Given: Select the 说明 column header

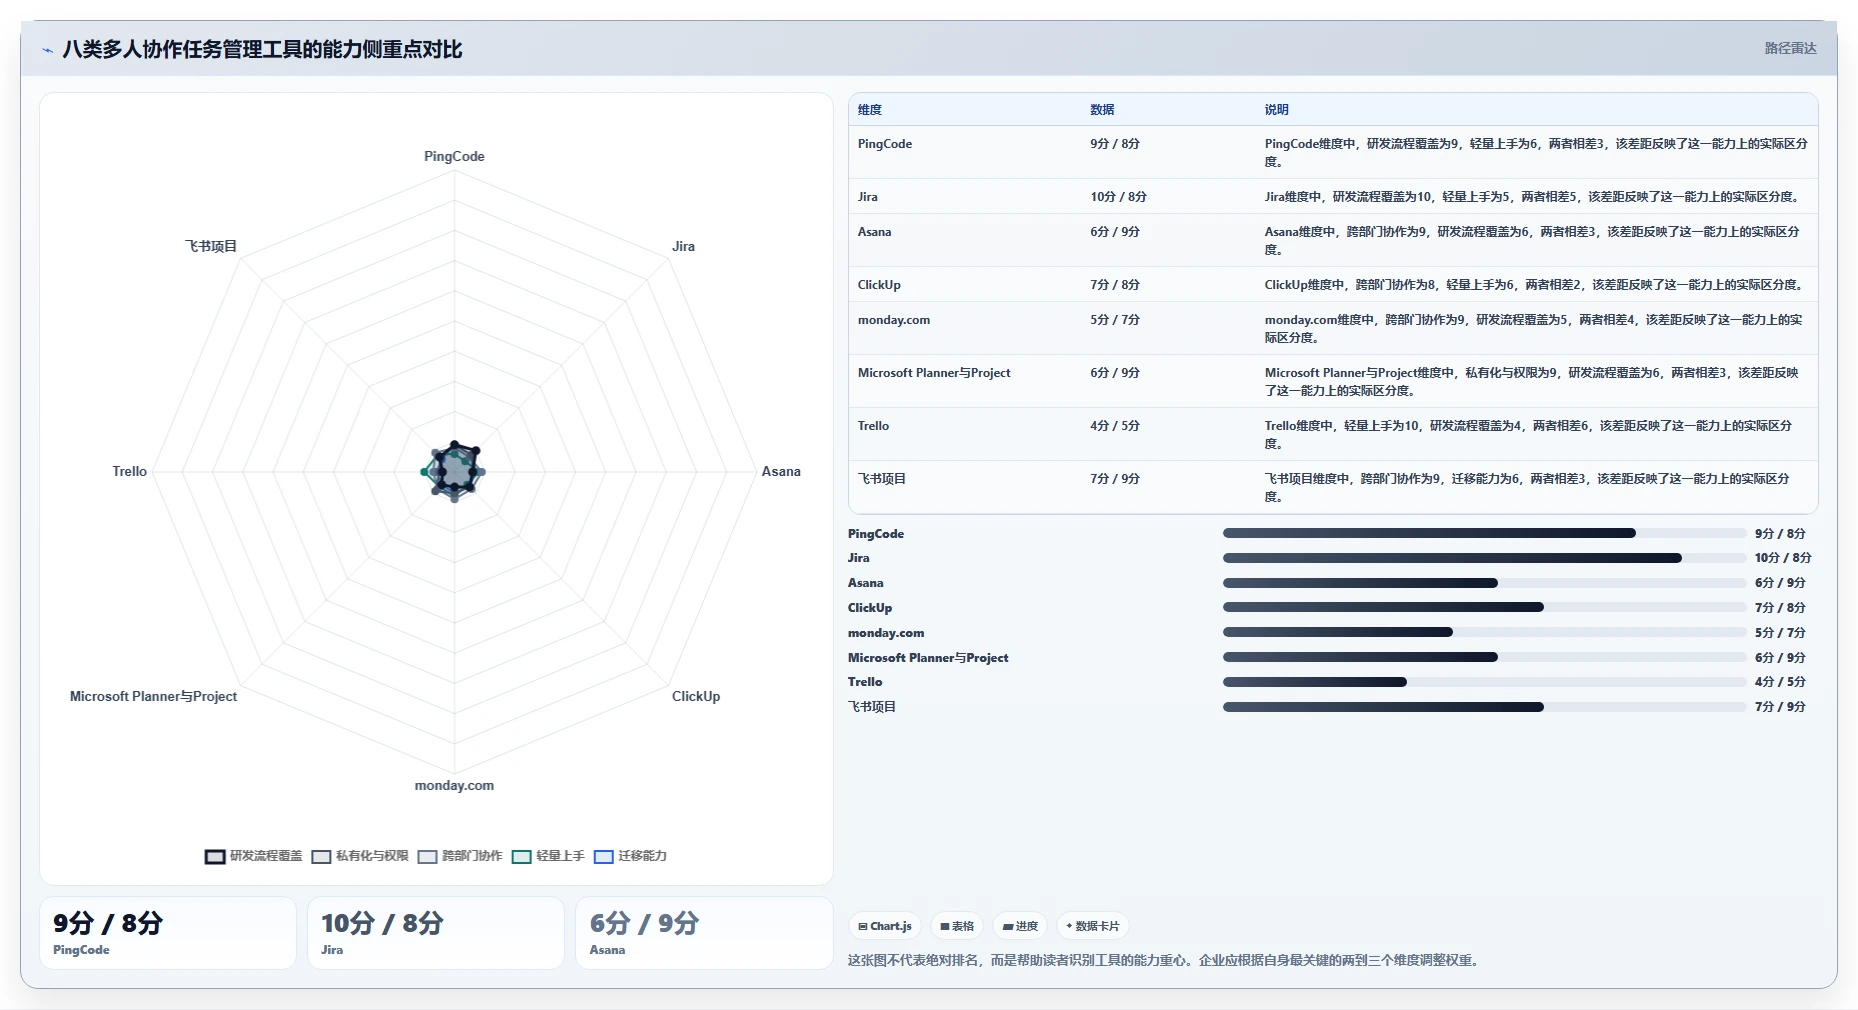Looking at the screenshot, I should click(1276, 110).
